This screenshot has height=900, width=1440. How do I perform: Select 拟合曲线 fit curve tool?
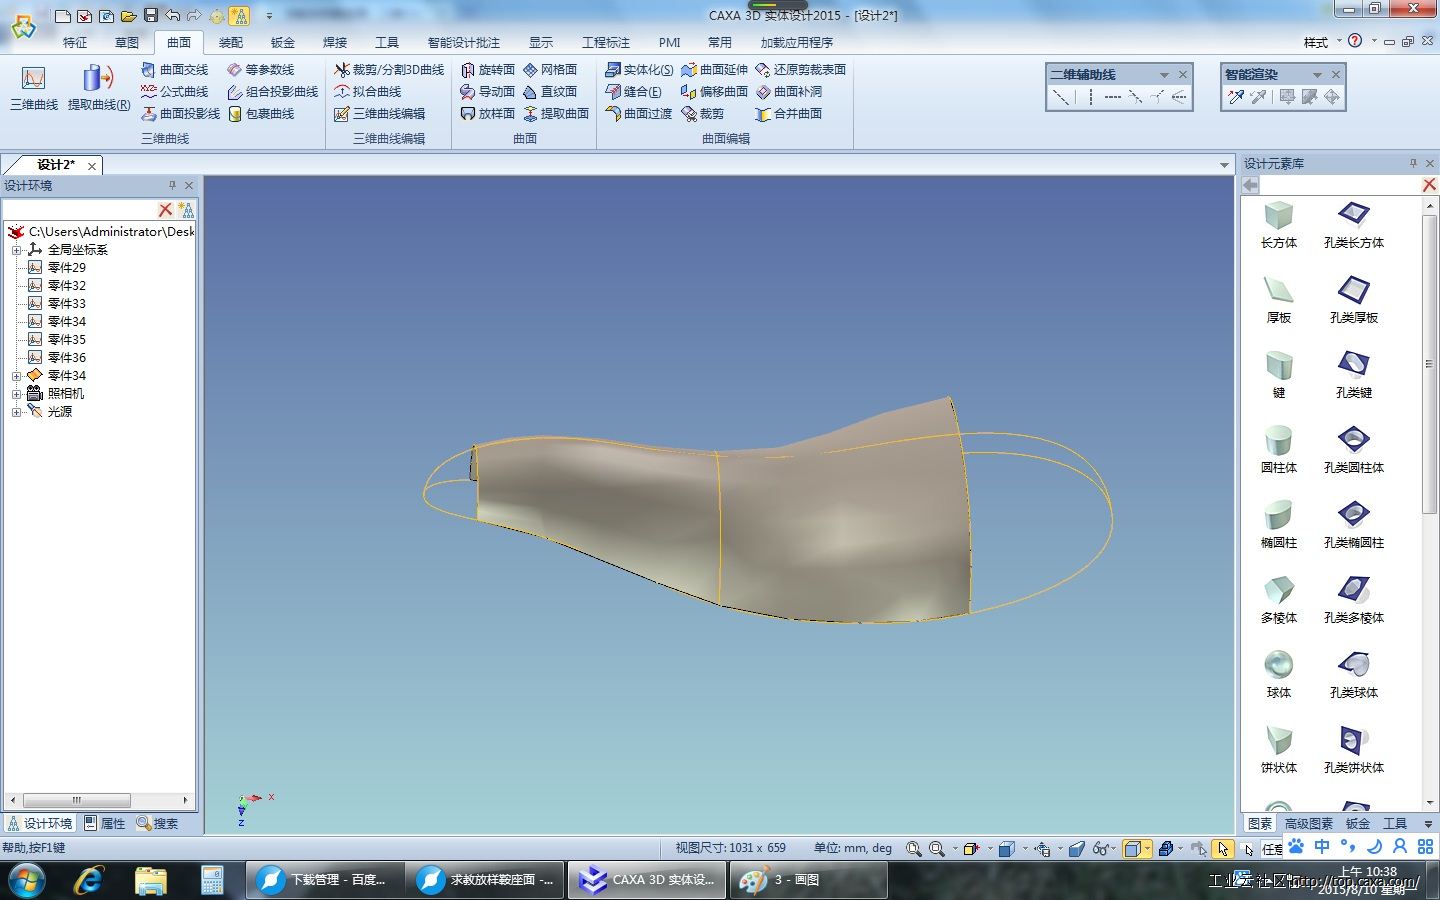[x=367, y=92]
